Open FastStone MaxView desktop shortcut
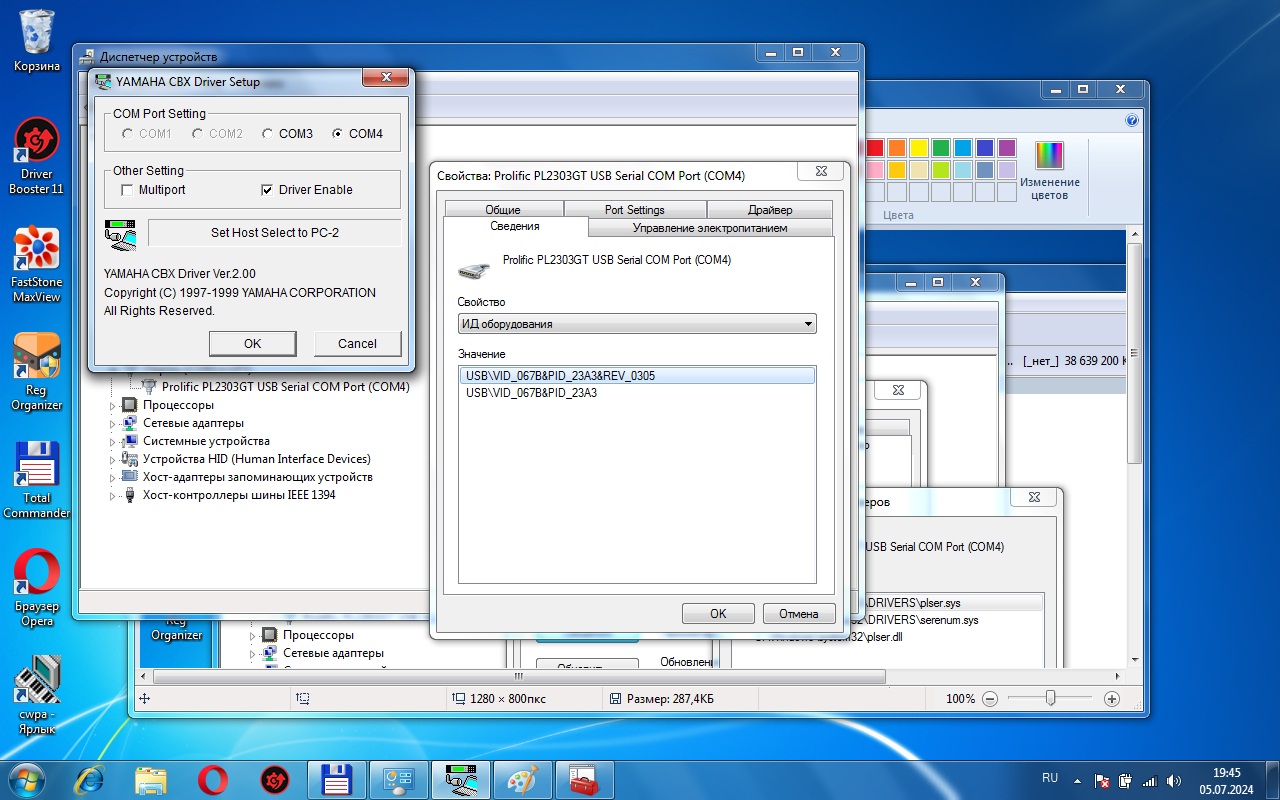 (37, 251)
